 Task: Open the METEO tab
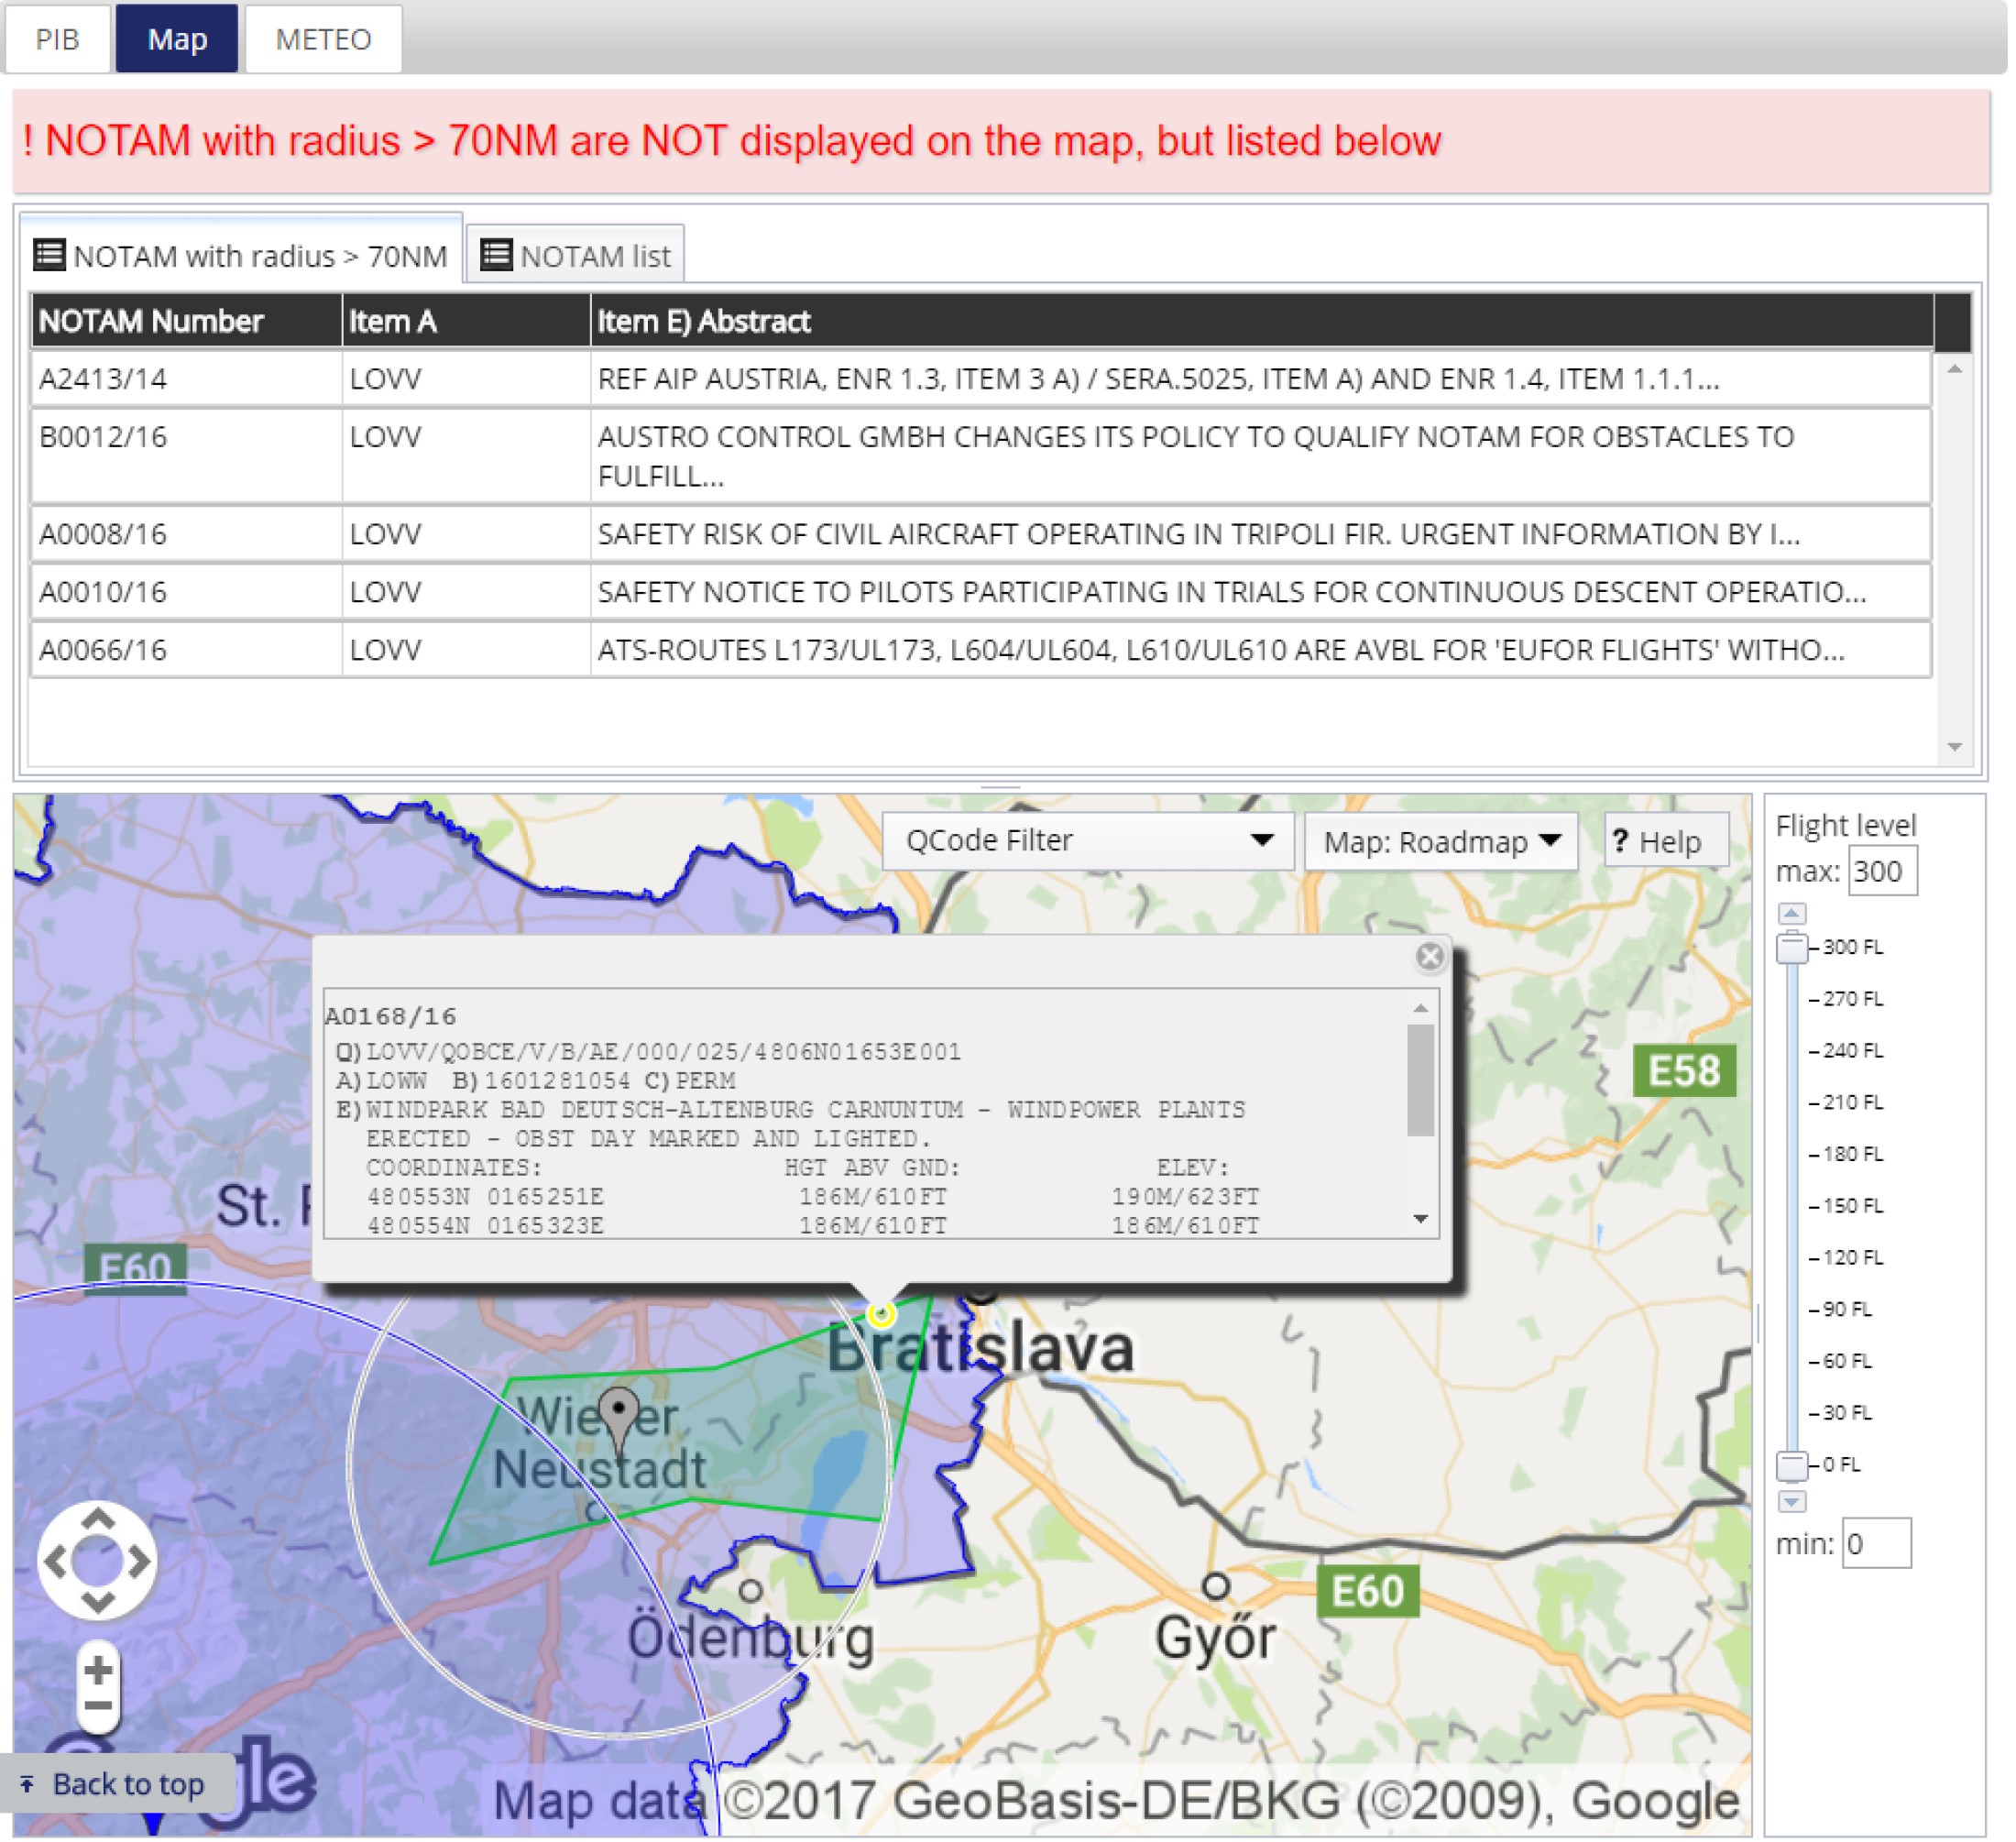click(323, 39)
